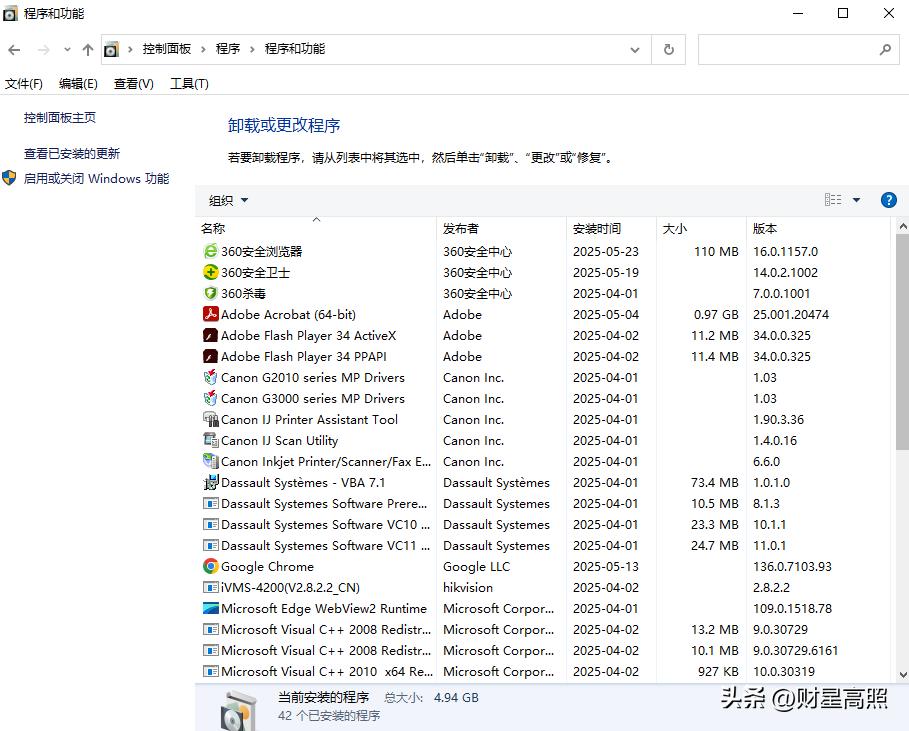This screenshot has height=731, width=909.
Task: Click the Google LLC publisher cell
Action: [477, 566]
